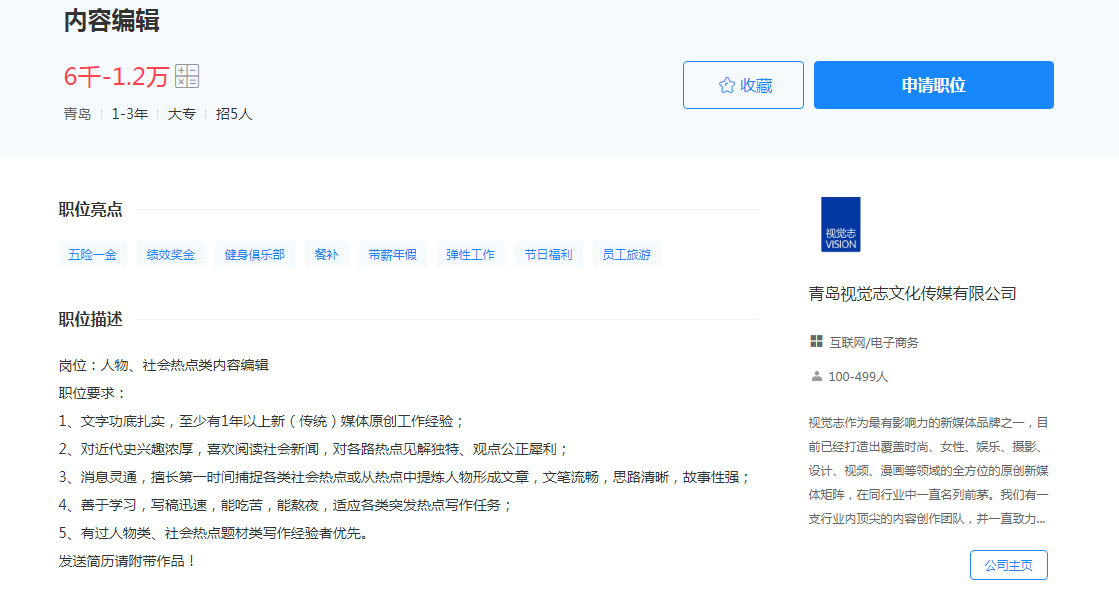
Task: Open the salary calculator icon
Action: pyautogui.click(x=187, y=76)
